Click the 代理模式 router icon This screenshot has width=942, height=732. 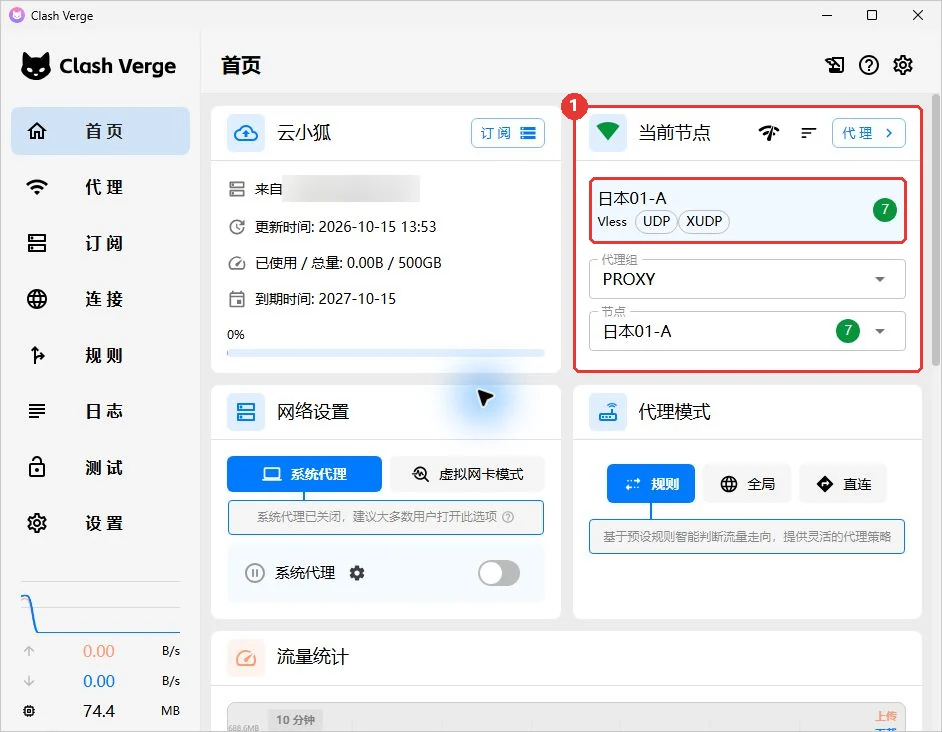coord(608,412)
